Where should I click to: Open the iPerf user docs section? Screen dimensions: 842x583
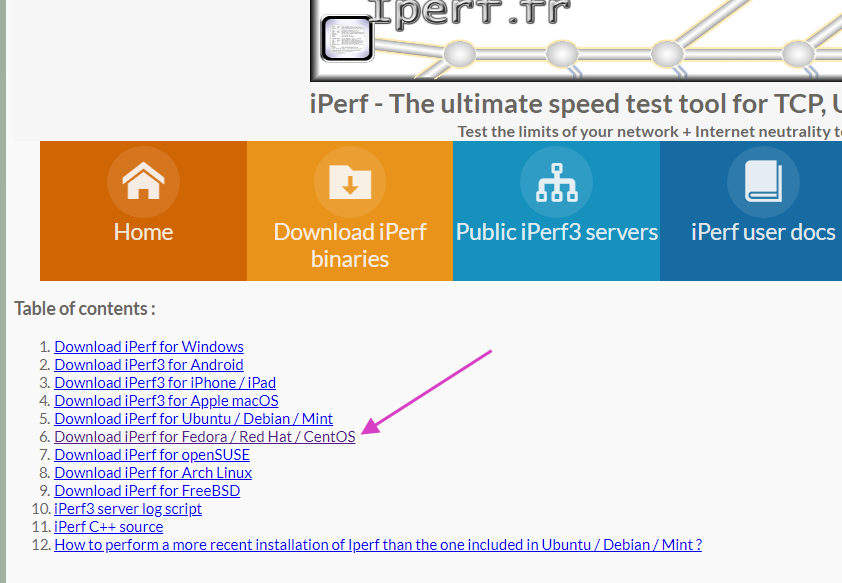point(762,231)
